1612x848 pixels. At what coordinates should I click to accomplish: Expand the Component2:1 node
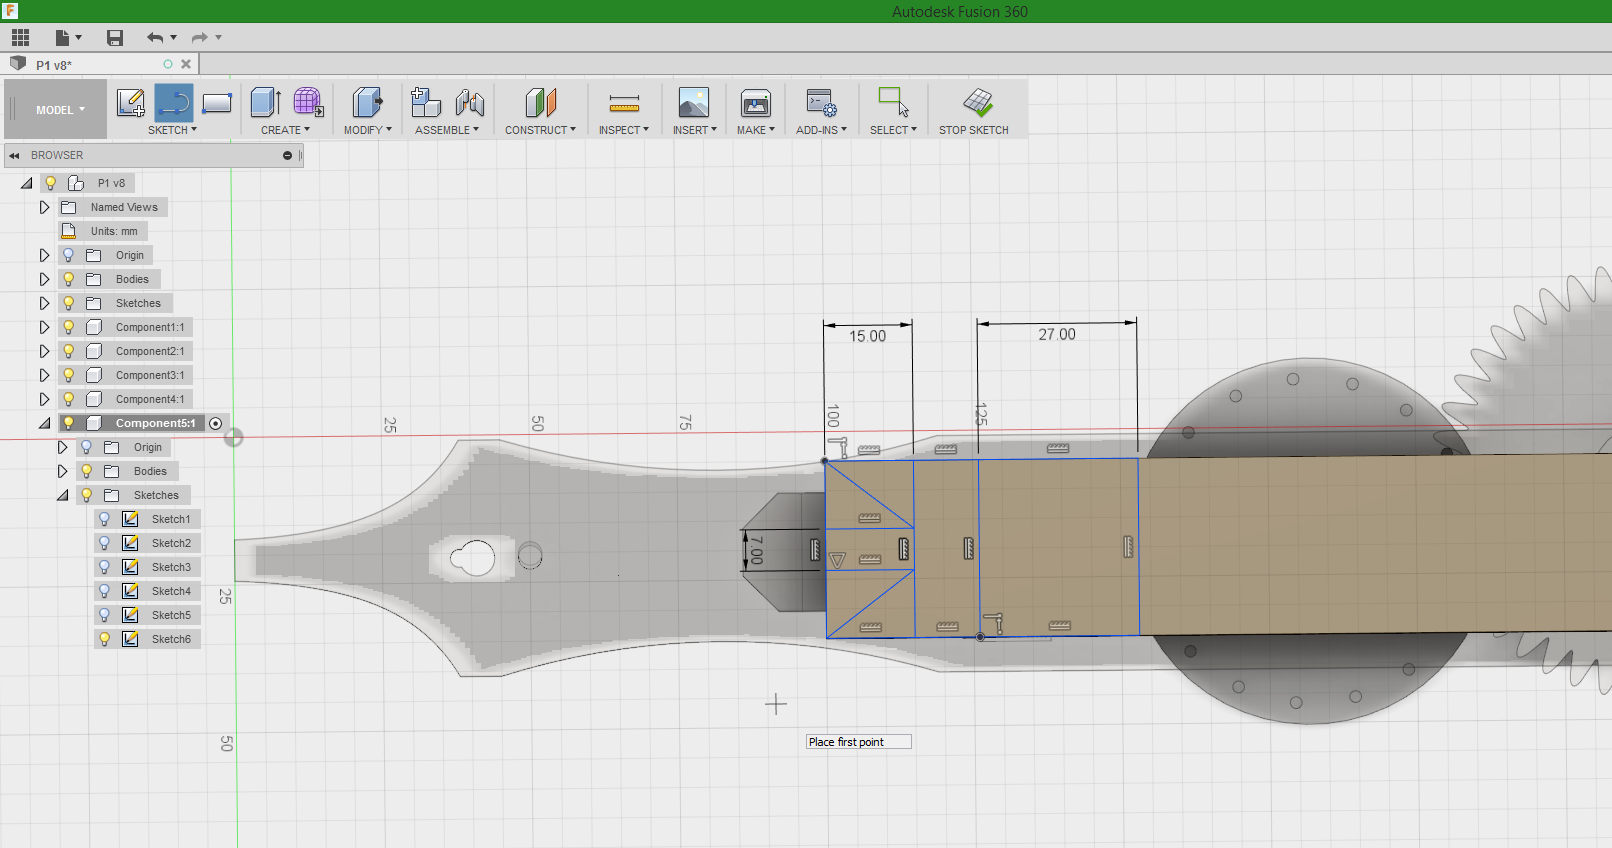44,351
